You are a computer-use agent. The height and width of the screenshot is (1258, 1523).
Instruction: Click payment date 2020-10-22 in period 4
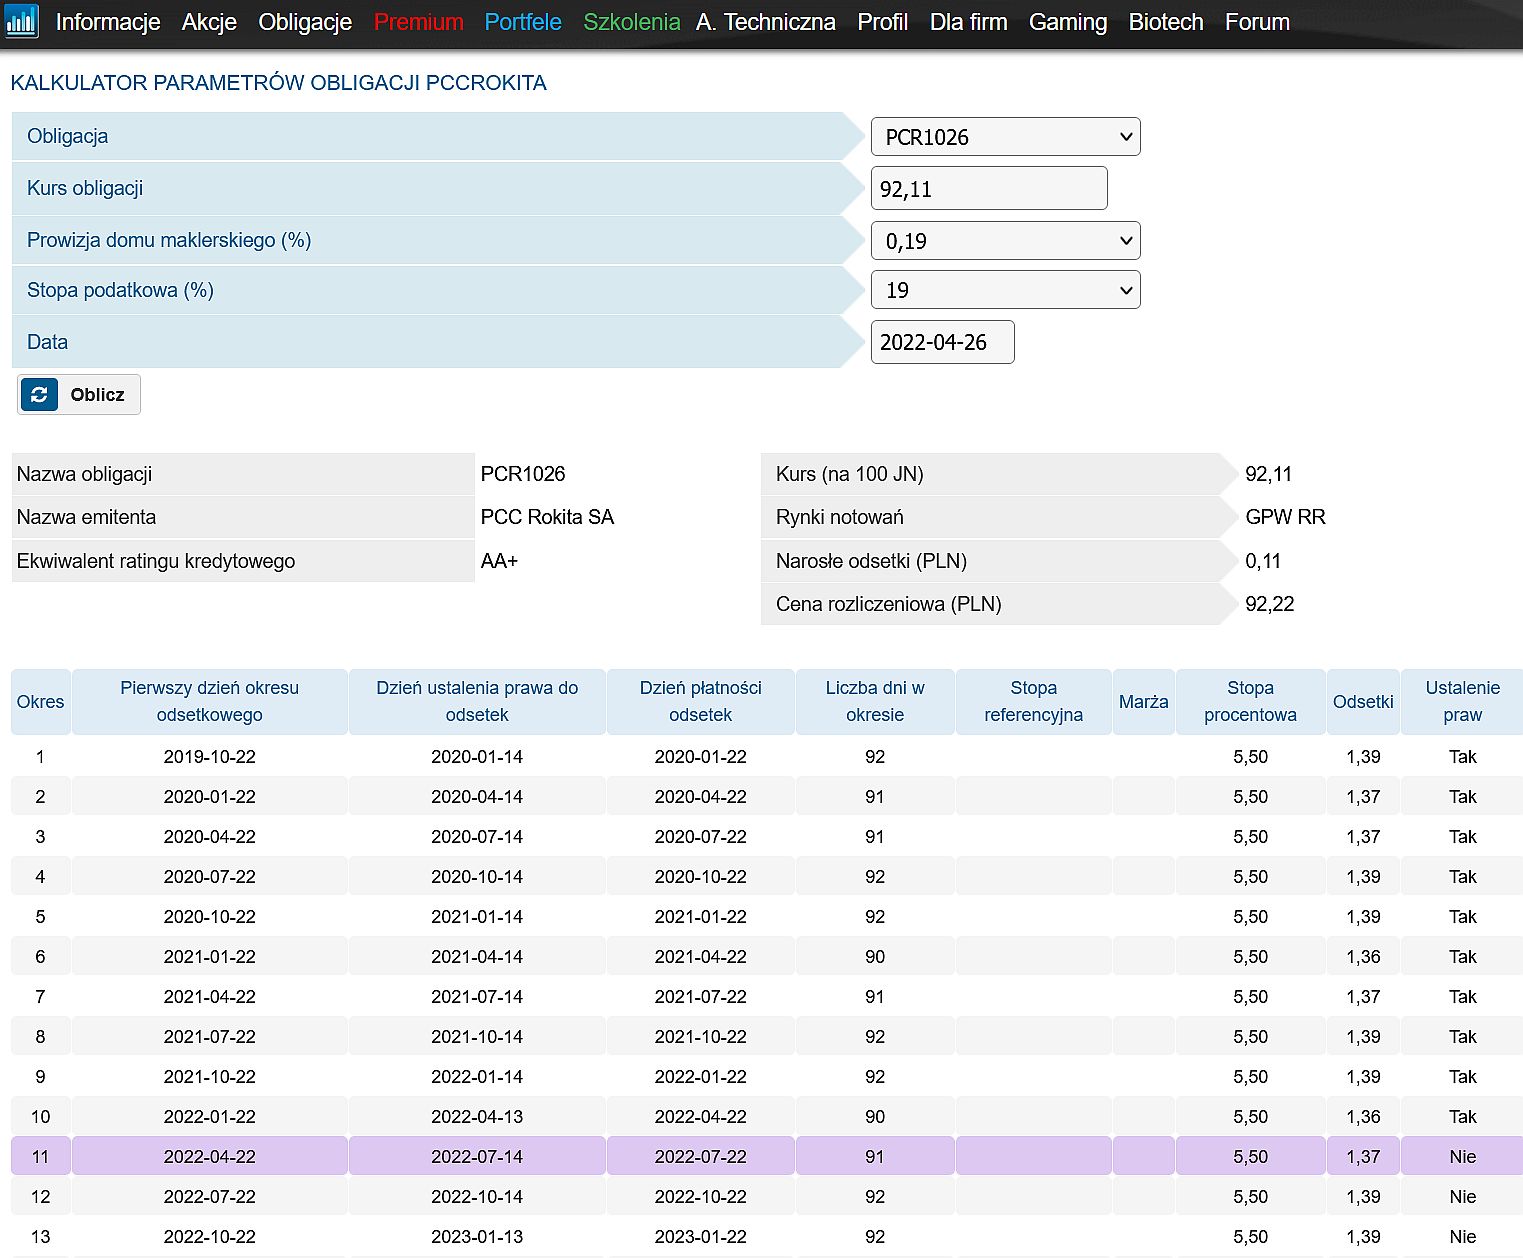[701, 877]
